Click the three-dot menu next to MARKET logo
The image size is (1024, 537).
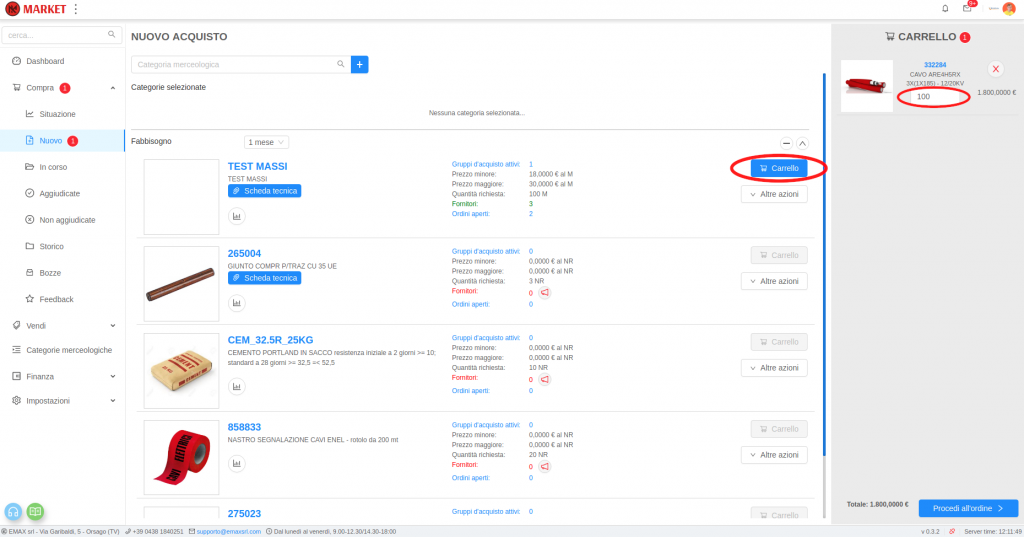click(x=76, y=9)
